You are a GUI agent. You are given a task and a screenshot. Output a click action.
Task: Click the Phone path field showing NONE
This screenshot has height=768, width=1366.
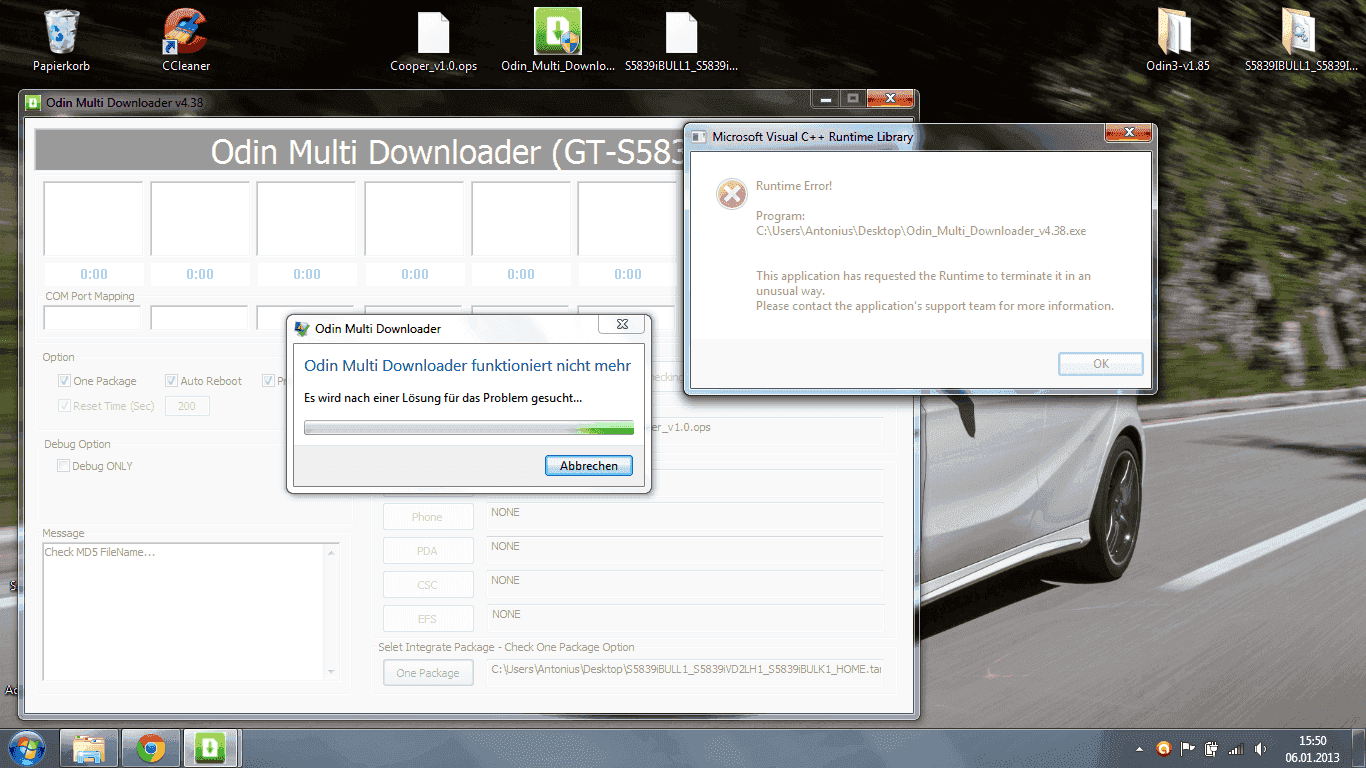point(685,517)
